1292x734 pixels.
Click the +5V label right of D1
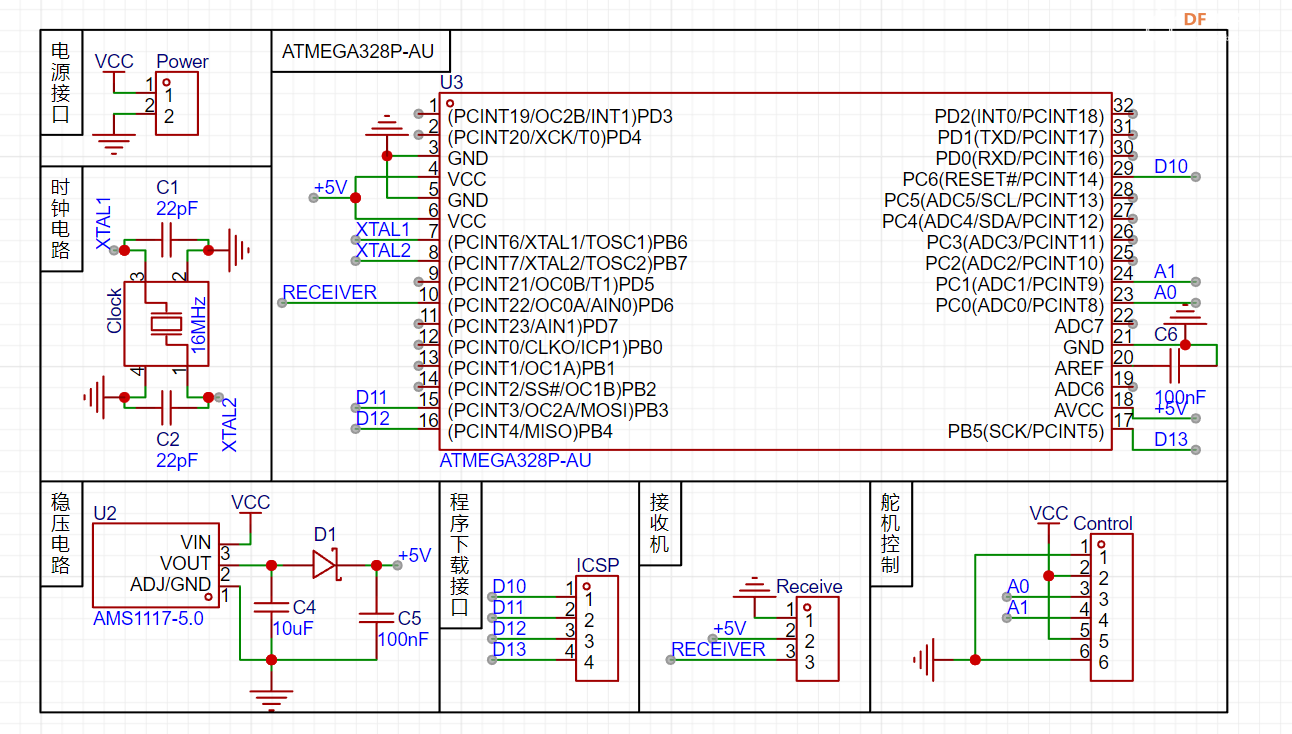tap(414, 556)
